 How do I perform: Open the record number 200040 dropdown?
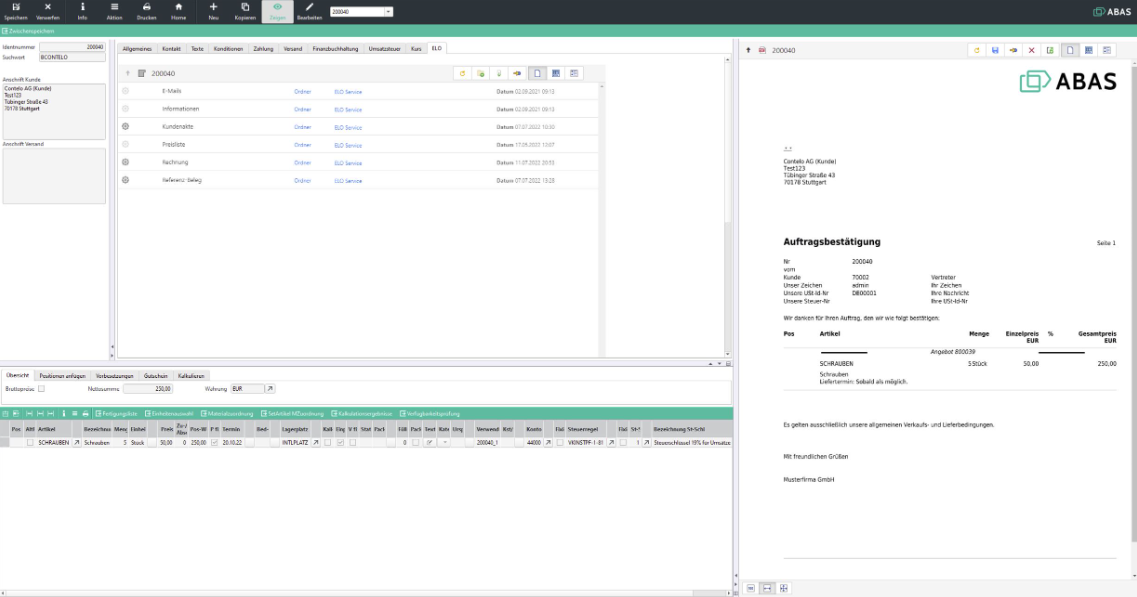(x=388, y=12)
